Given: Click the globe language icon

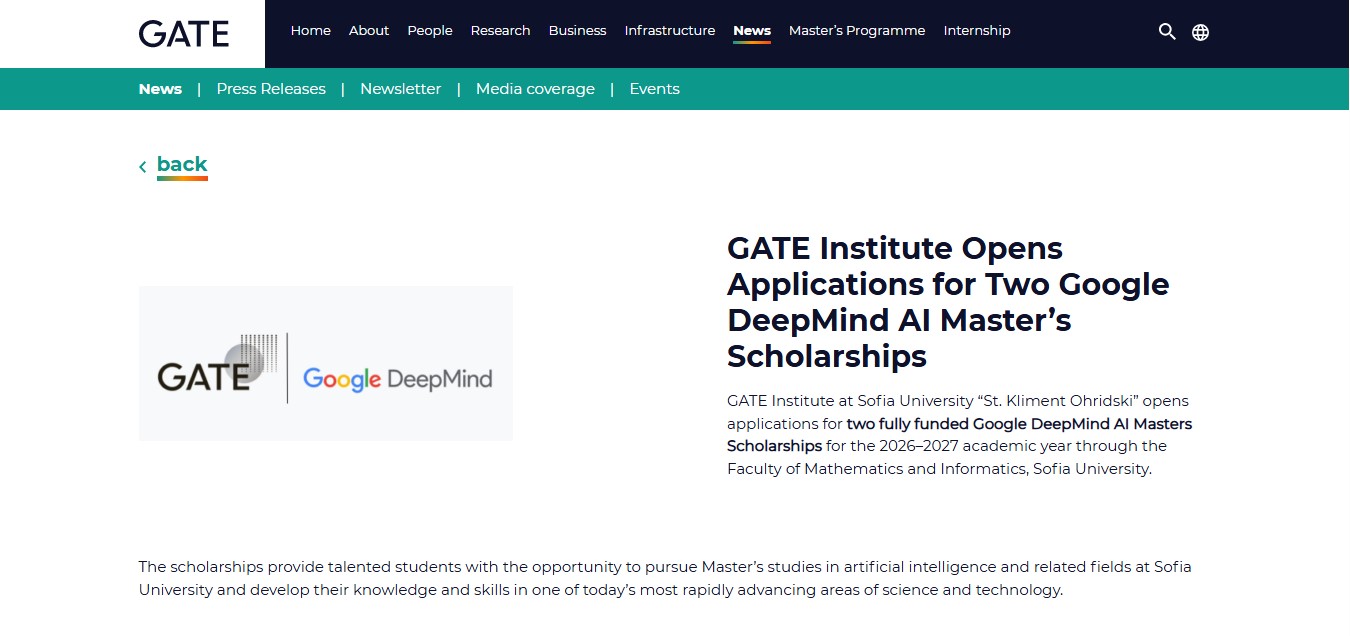Looking at the screenshot, I should click(1201, 32).
